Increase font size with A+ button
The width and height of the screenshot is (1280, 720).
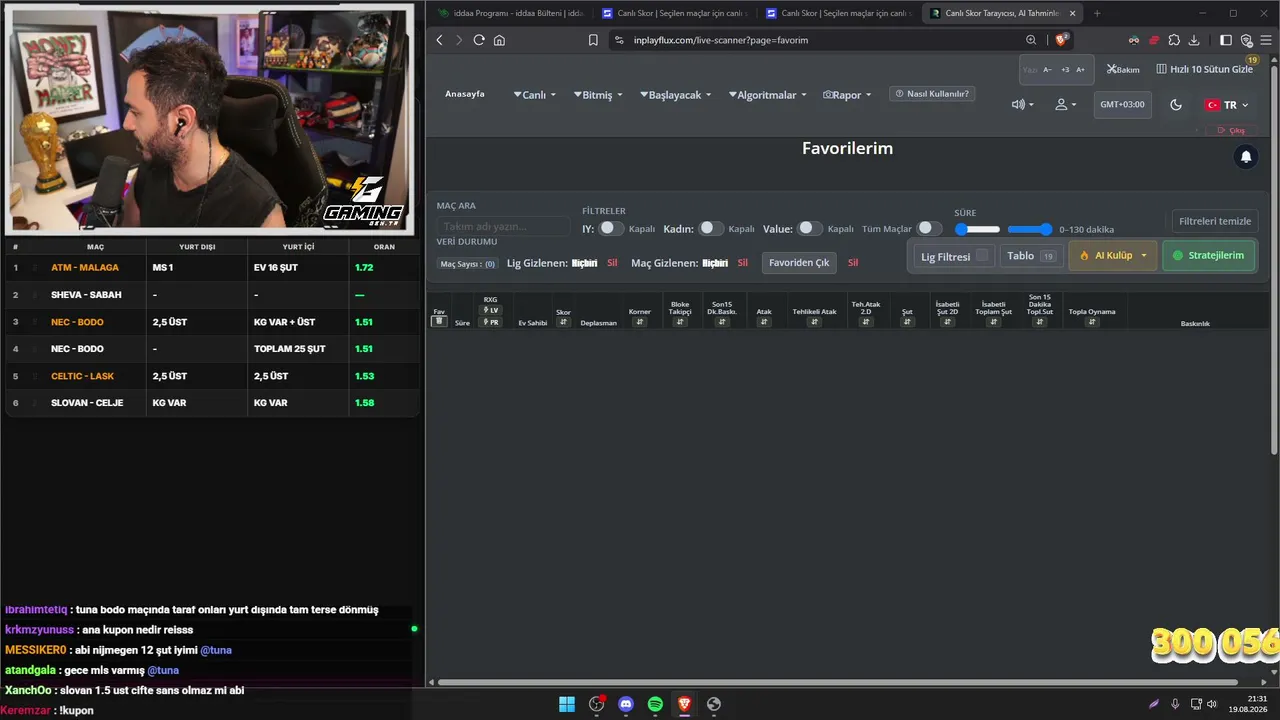[1081, 70]
